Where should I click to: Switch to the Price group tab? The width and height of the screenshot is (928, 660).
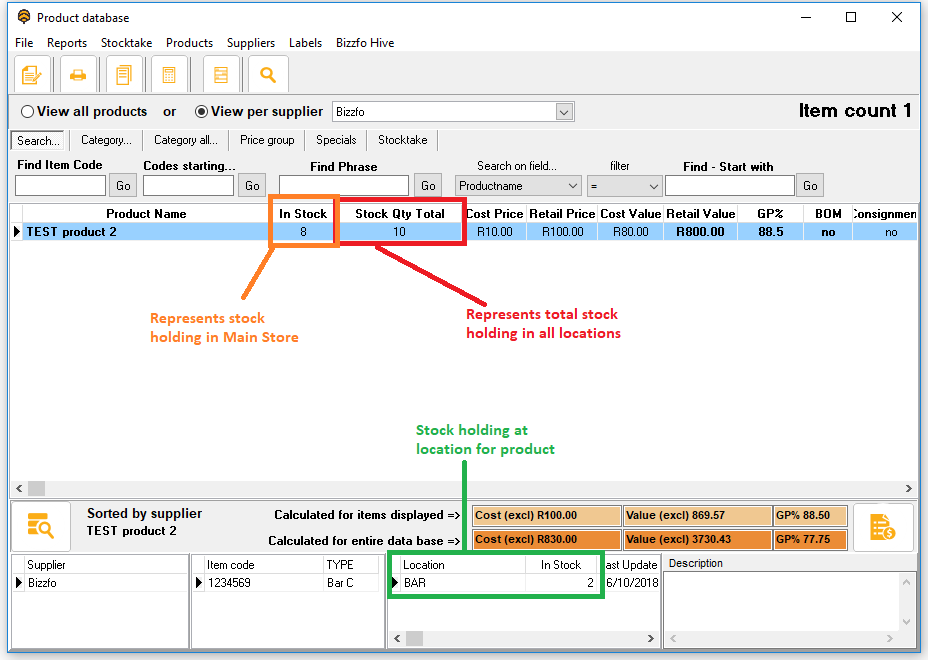coord(267,140)
